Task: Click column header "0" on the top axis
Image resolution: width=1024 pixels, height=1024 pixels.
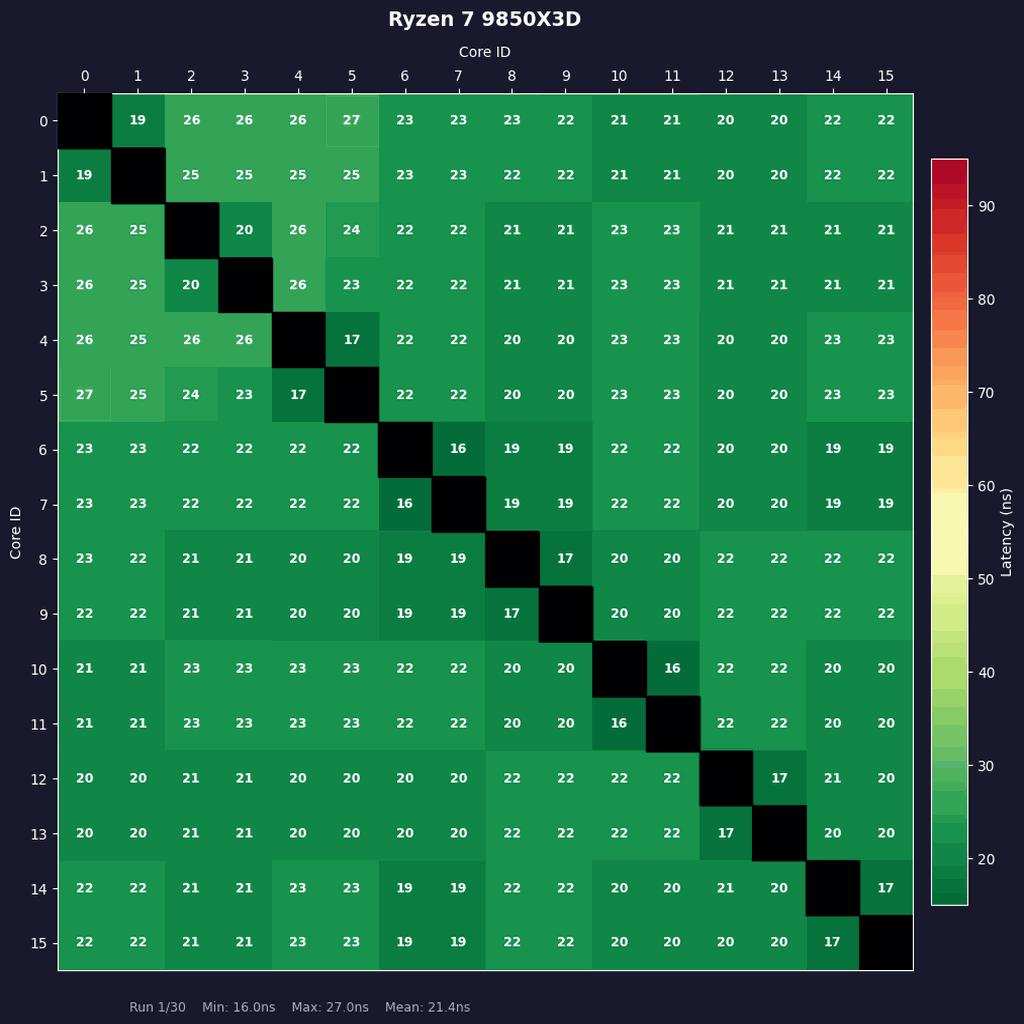Action: (85, 76)
